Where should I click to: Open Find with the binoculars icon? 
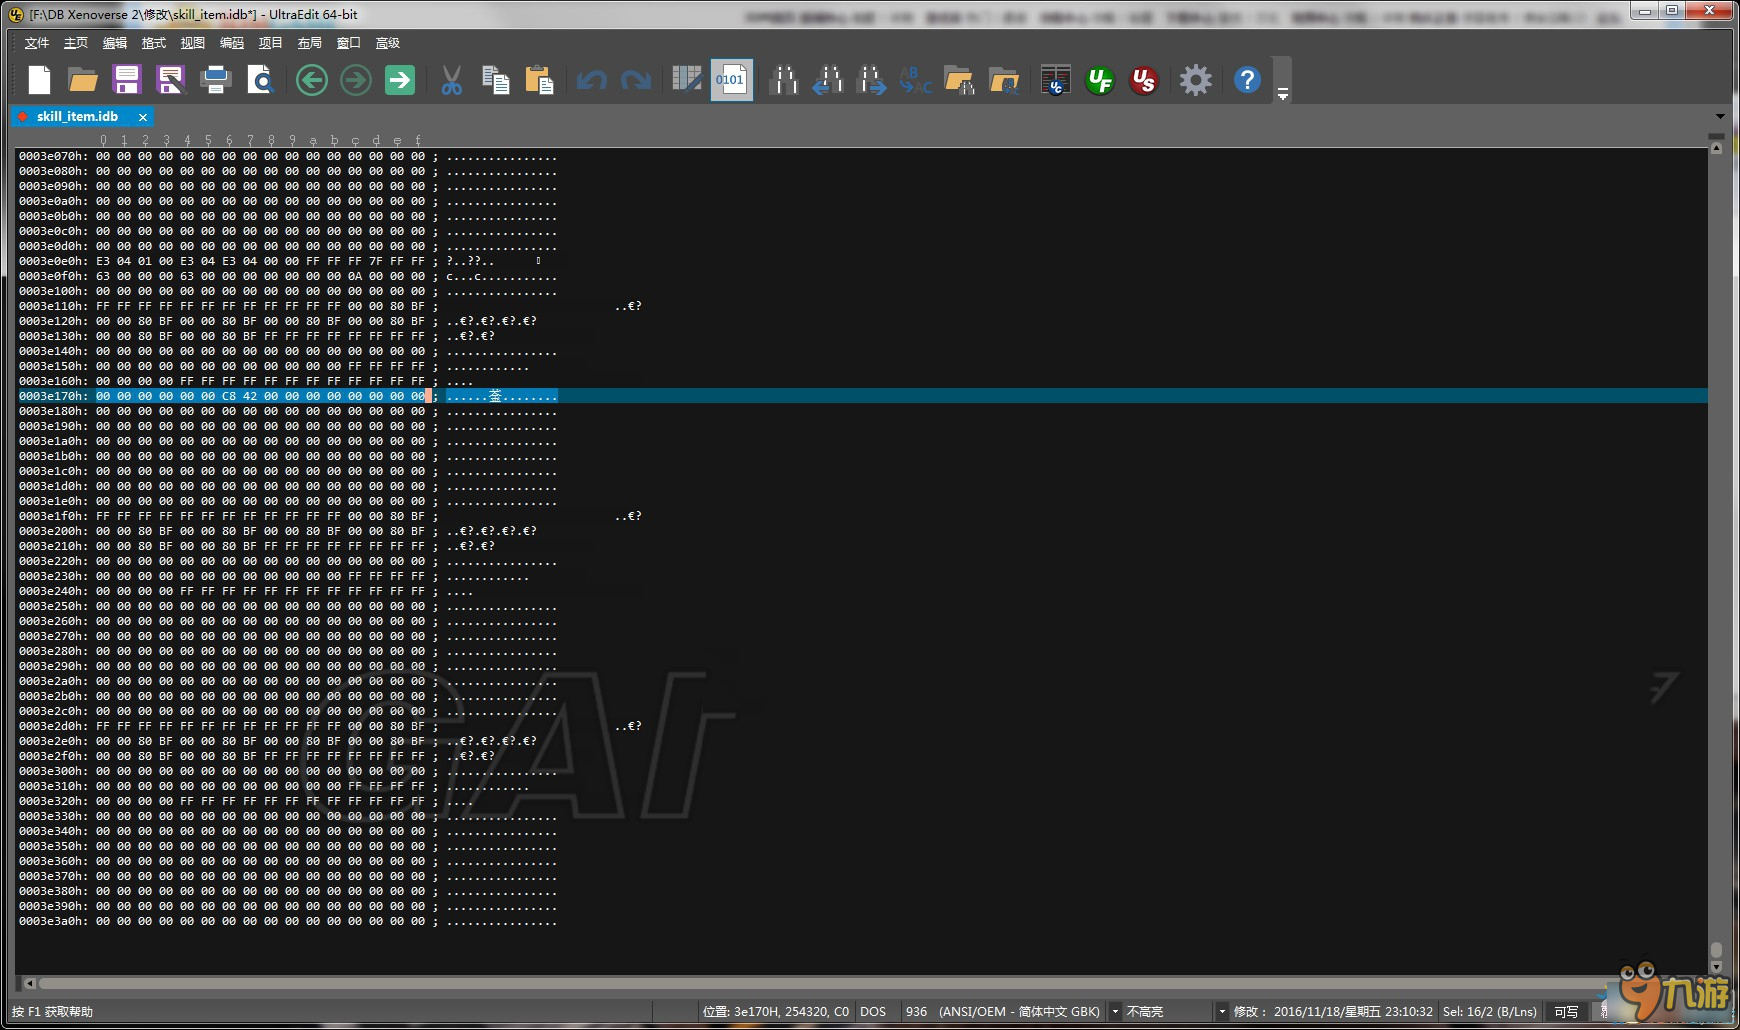(x=784, y=80)
